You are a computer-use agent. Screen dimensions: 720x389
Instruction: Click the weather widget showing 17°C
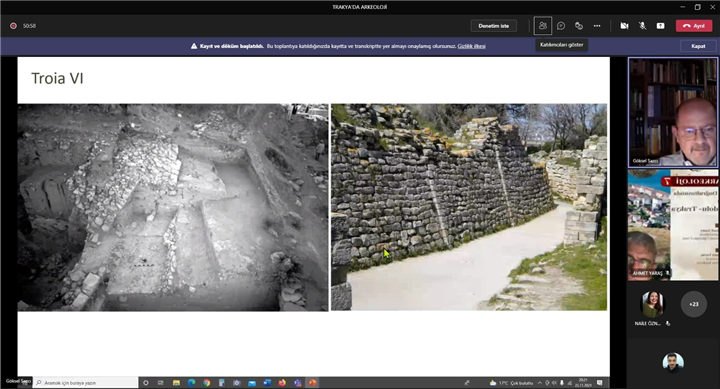[511, 383]
